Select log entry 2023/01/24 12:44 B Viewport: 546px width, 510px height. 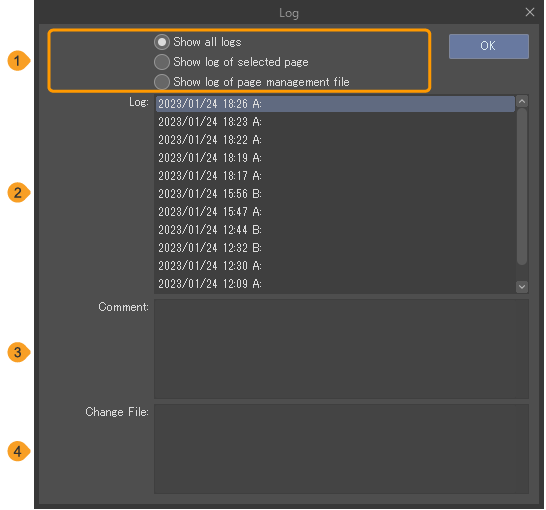tap(335, 230)
